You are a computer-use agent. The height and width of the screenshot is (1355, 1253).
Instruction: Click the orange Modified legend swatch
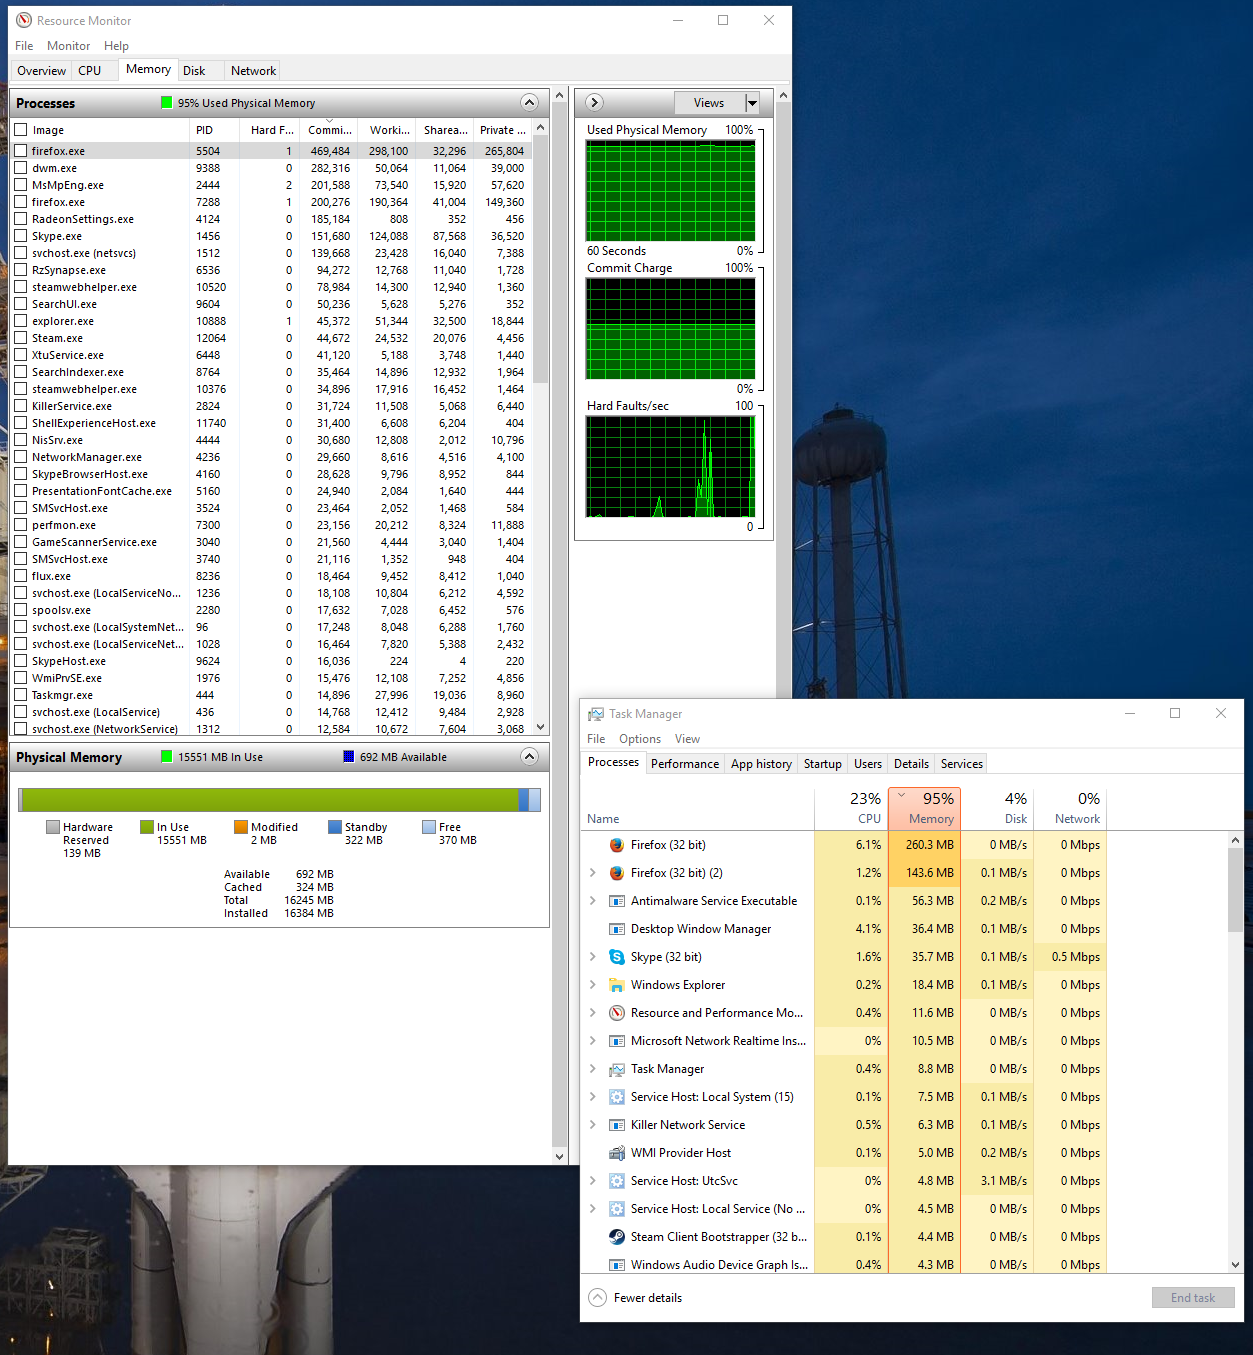click(241, 827)
